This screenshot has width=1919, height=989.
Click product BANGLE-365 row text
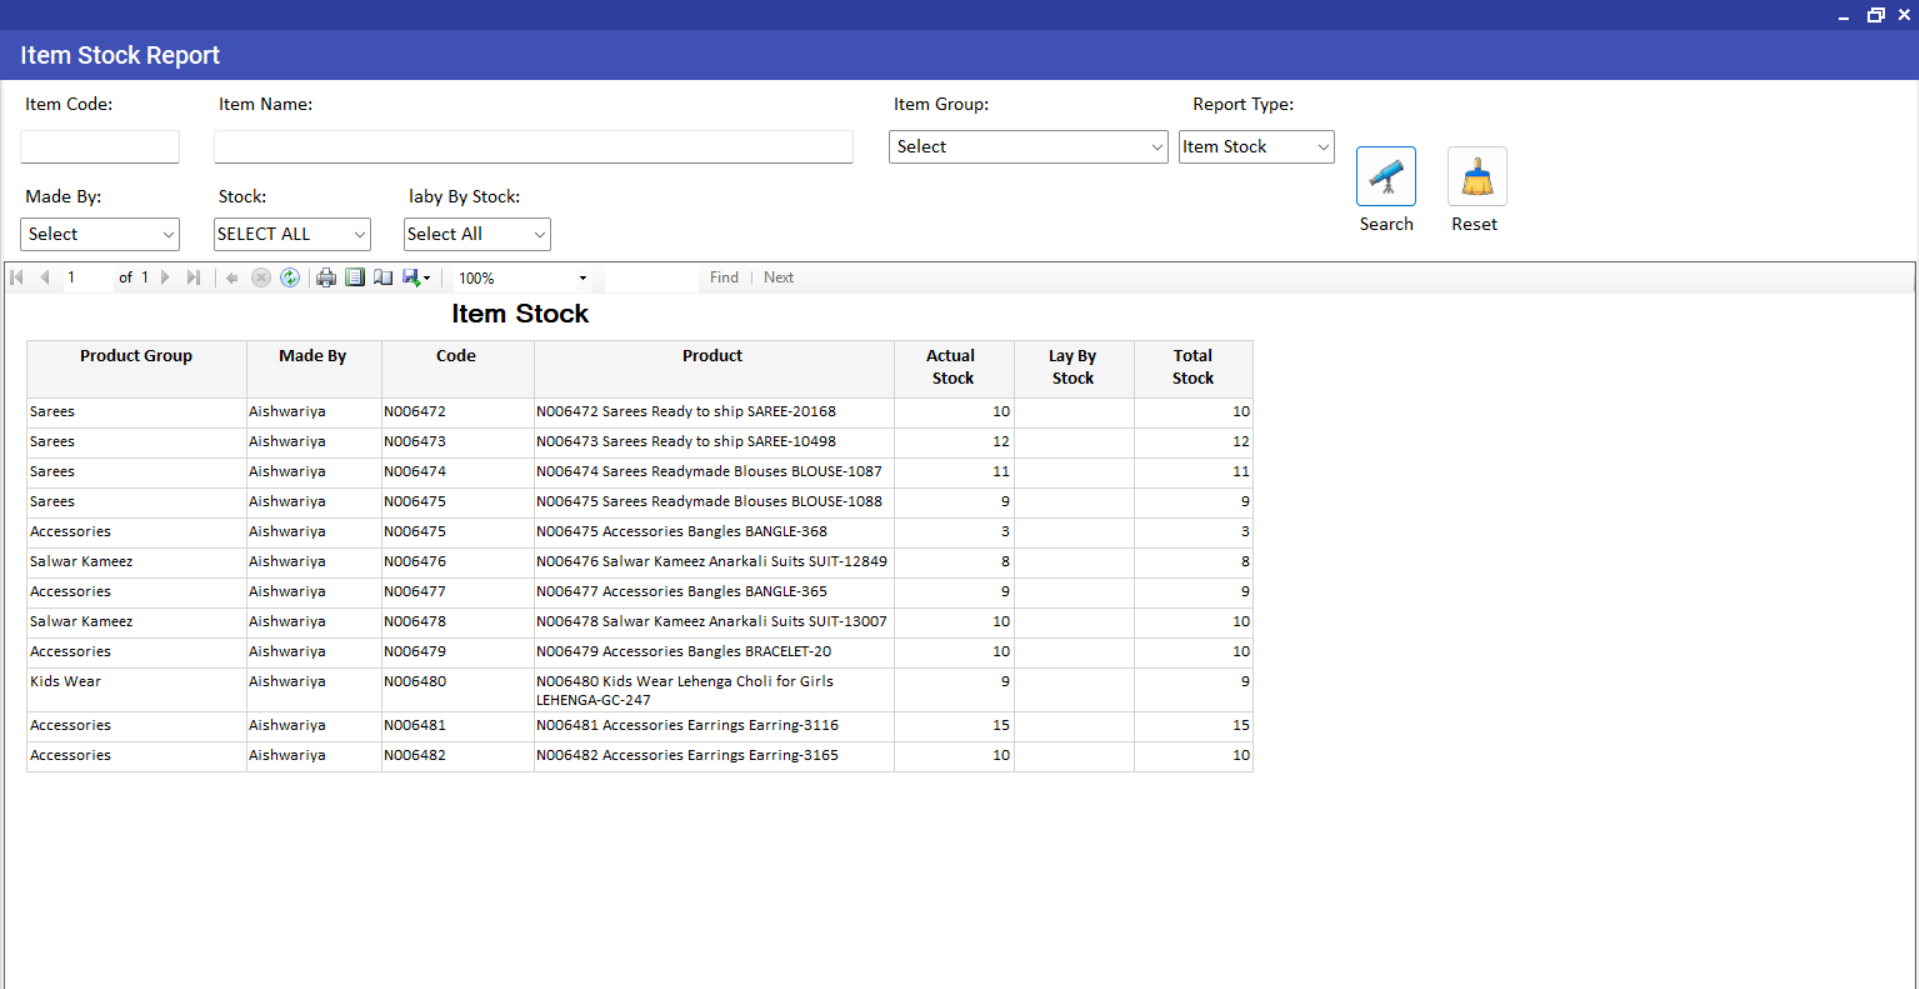click(682, 592)
